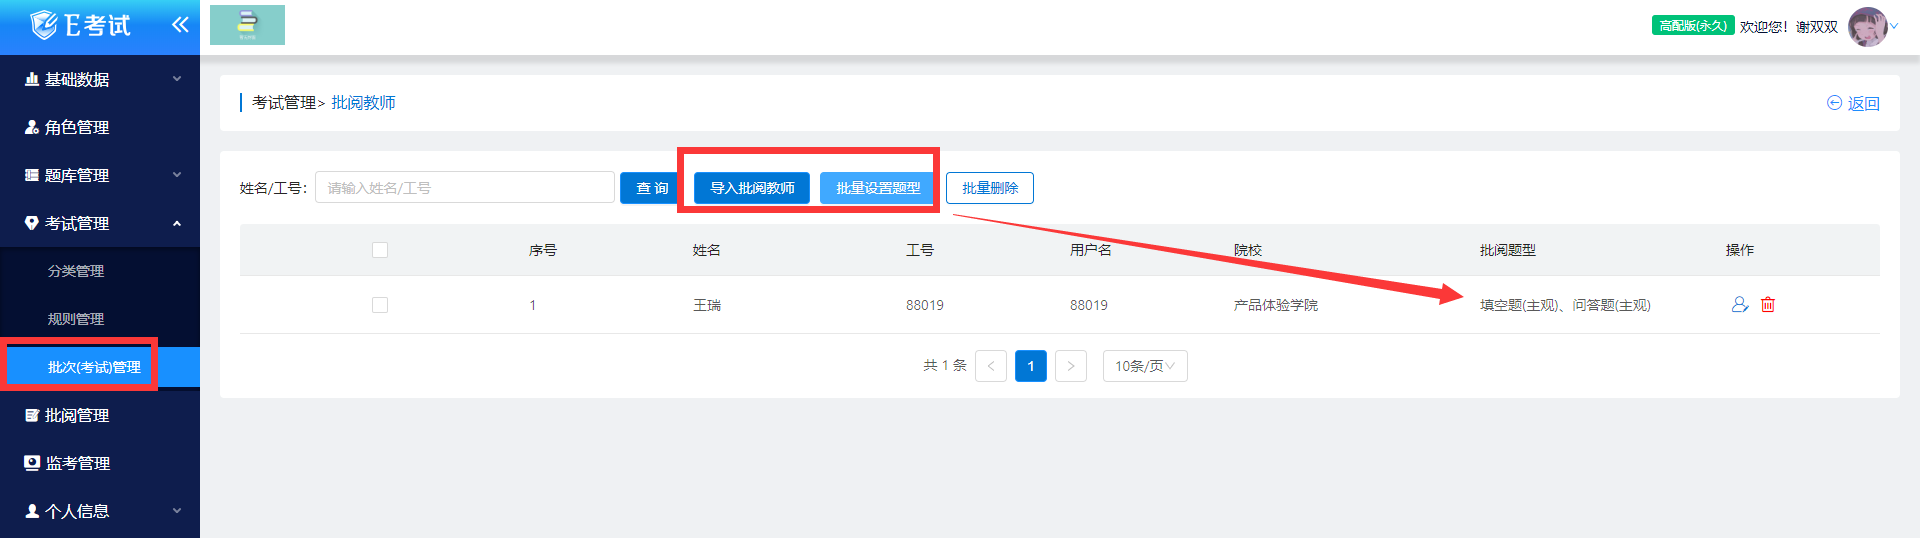This screenshot has width=1920, height=538.
Task: Open 监考管理 in the sidebar
Action: click(100, 463)
